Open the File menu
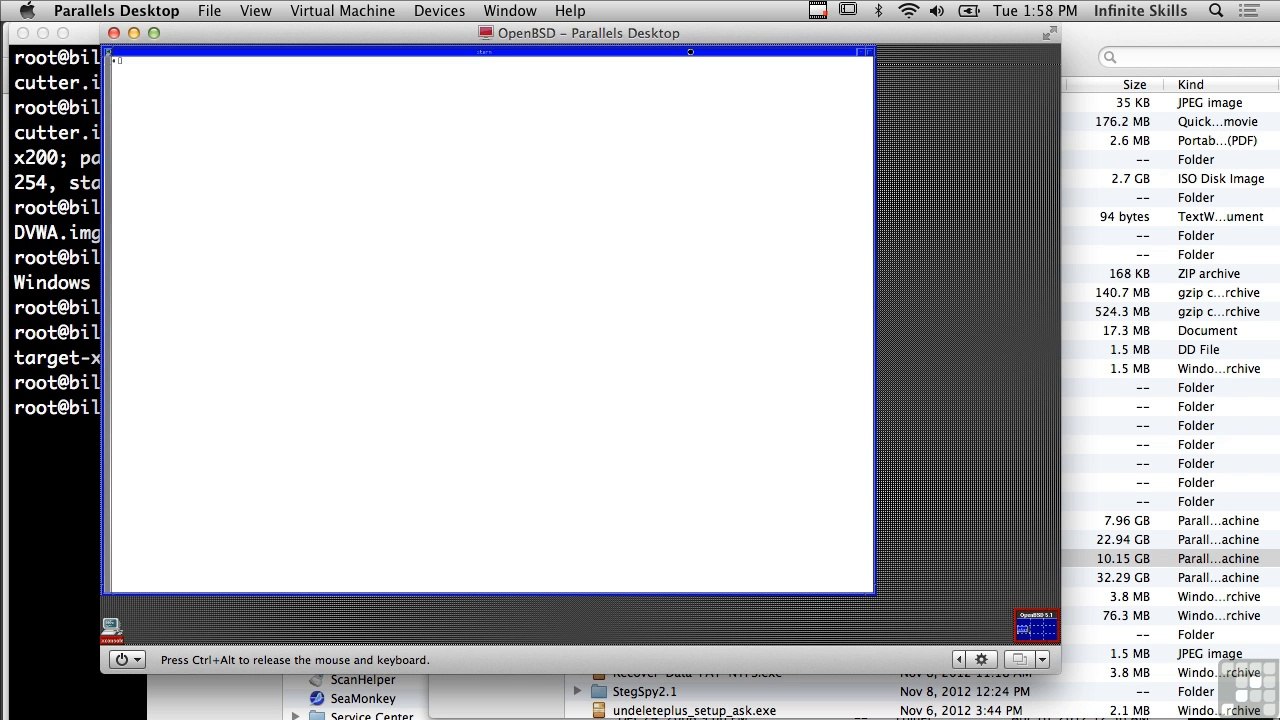 pyautogui.click(x=209, y=11)
